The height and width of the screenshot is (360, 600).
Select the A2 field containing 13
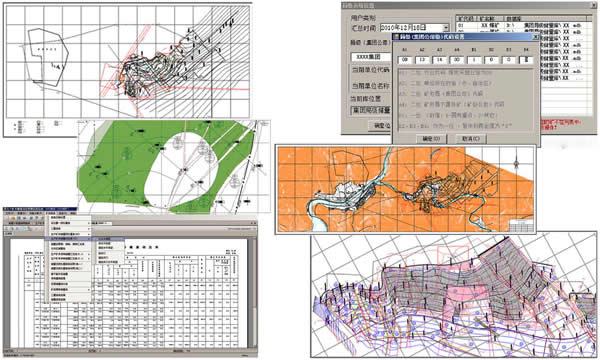pyautogui.click(x=422, y=60)
